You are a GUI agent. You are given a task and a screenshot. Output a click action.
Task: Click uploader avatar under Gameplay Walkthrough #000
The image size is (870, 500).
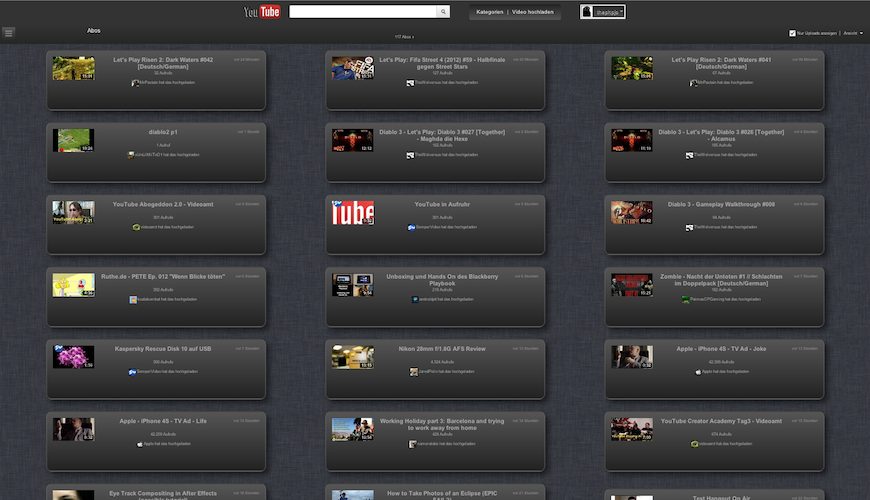coord(689,227)
